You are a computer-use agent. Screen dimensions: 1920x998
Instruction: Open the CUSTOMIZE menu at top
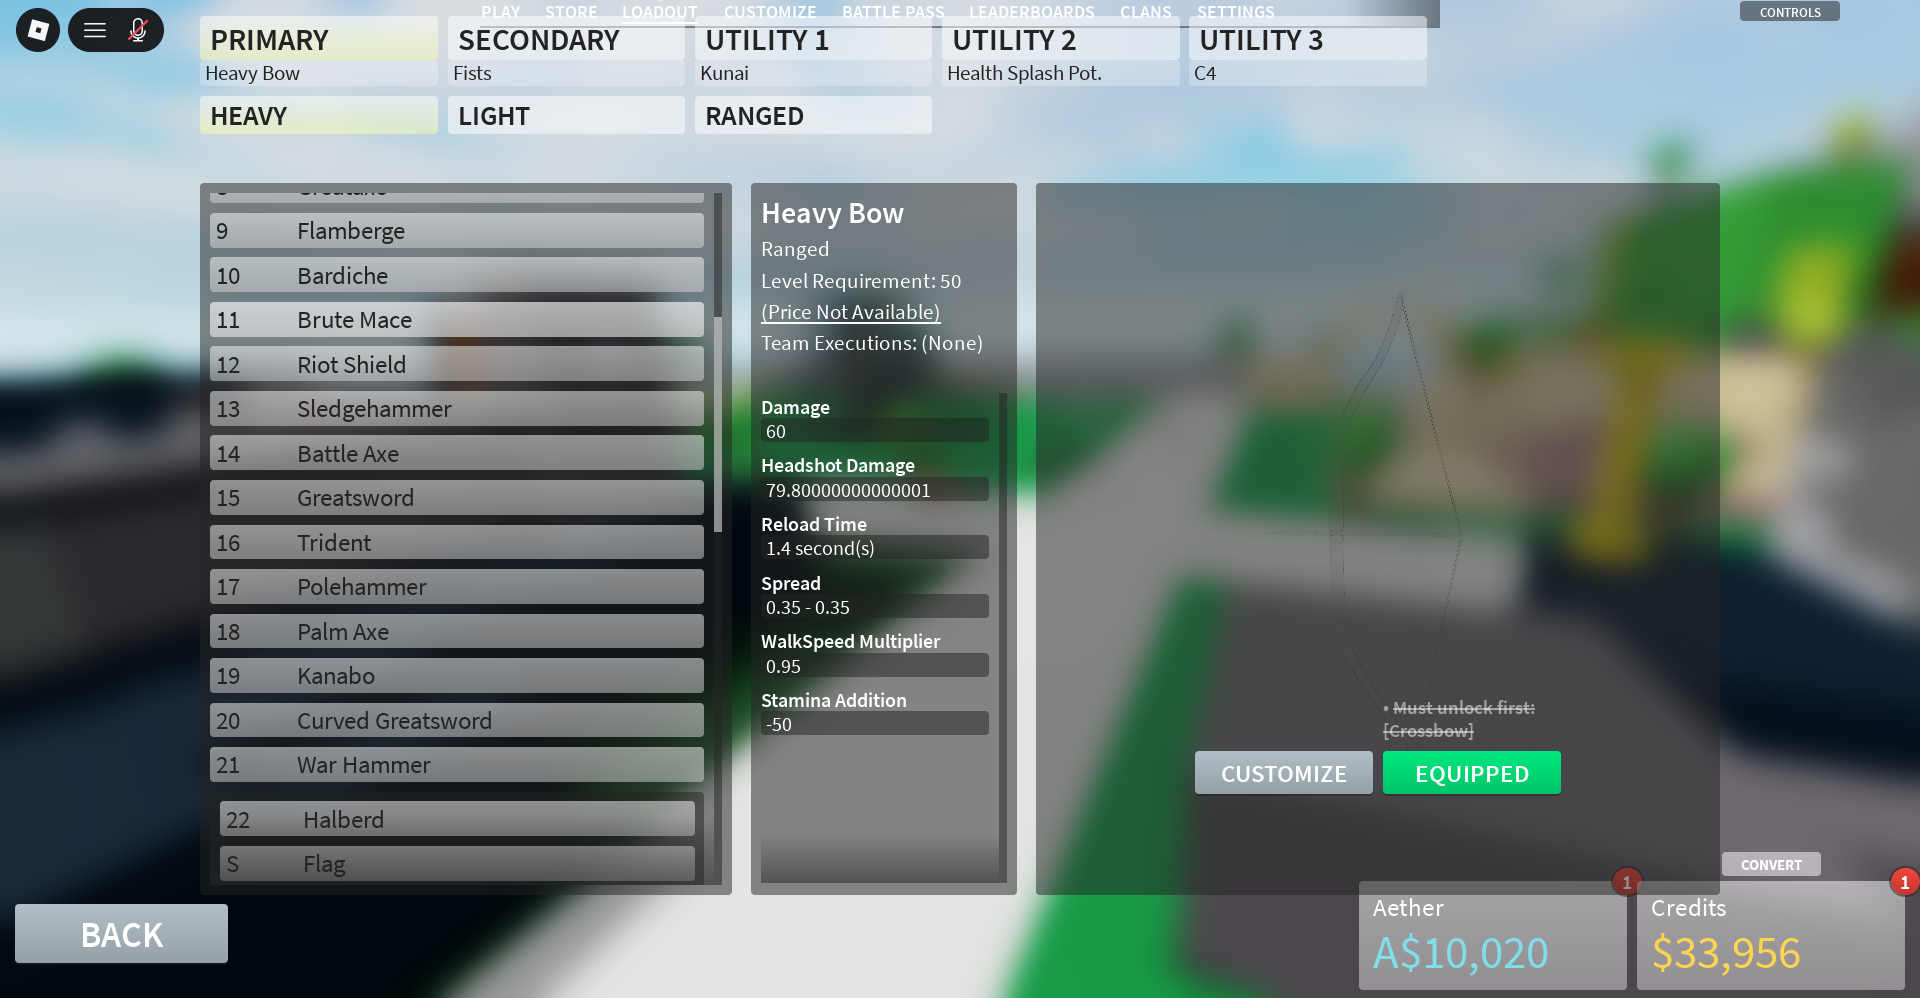[770, 12]
